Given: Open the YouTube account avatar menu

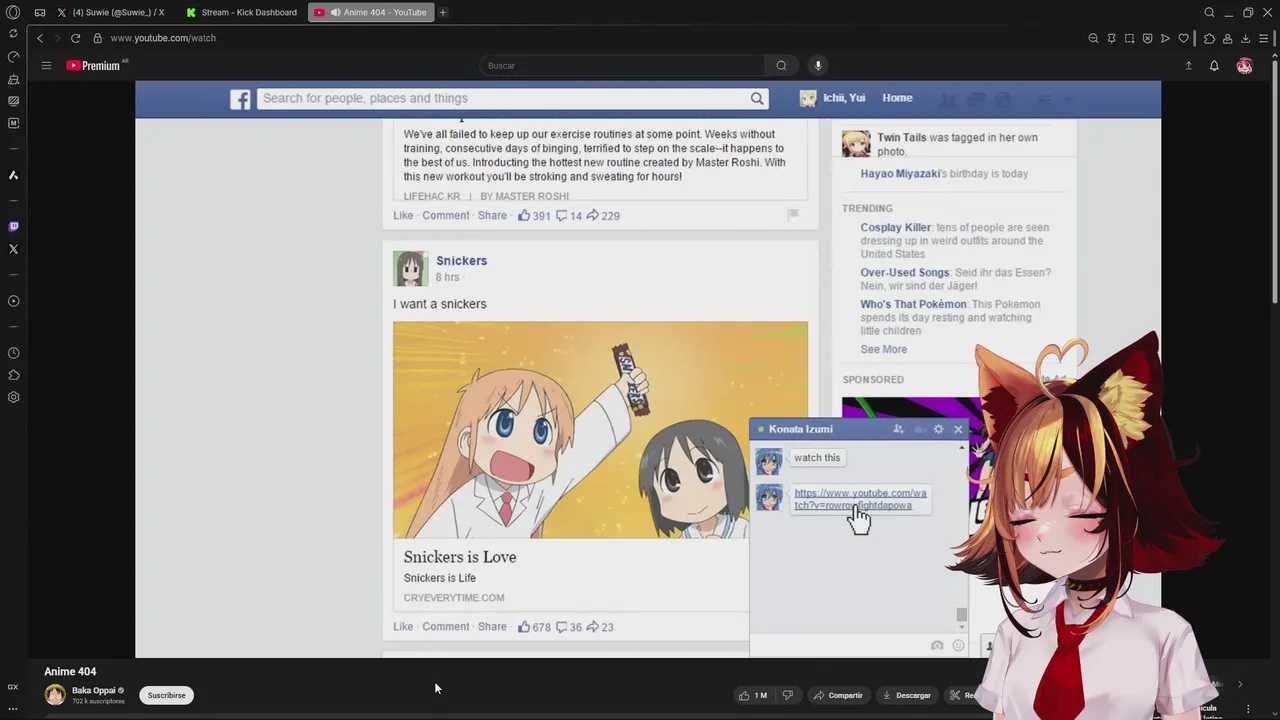Looking at the screenshot, I should [1244, 66].
